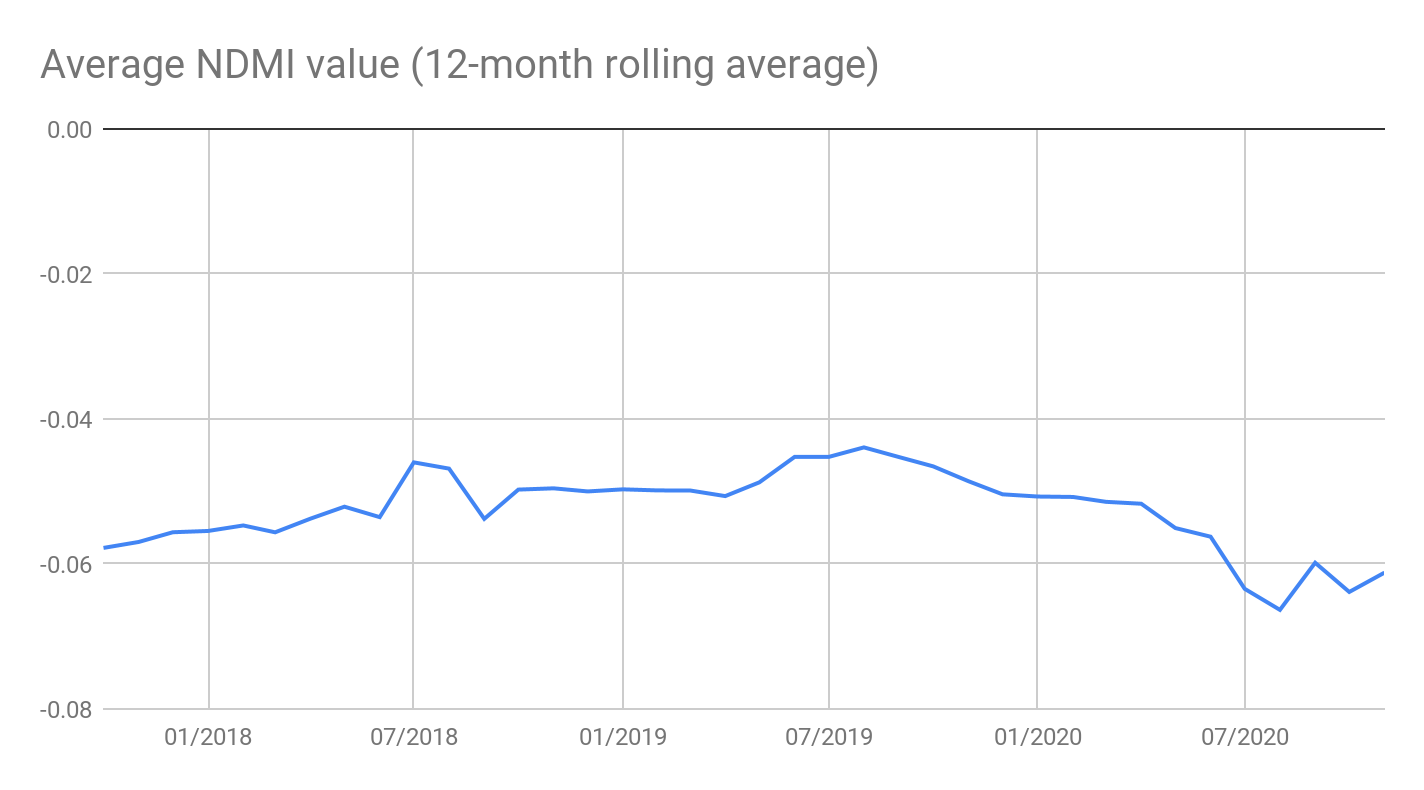This screenshot has width=1424, height=790.
Task: Select the 07/2018 x-axis date label
Action: 414,738
